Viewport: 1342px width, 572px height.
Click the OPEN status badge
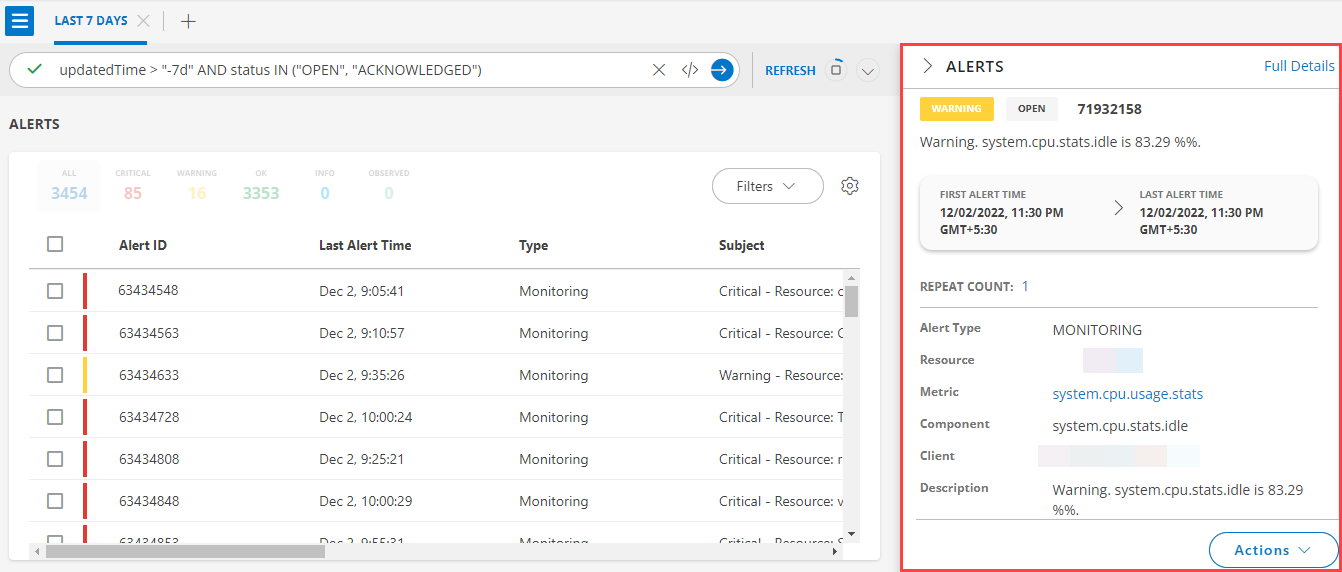point(1031,109)
